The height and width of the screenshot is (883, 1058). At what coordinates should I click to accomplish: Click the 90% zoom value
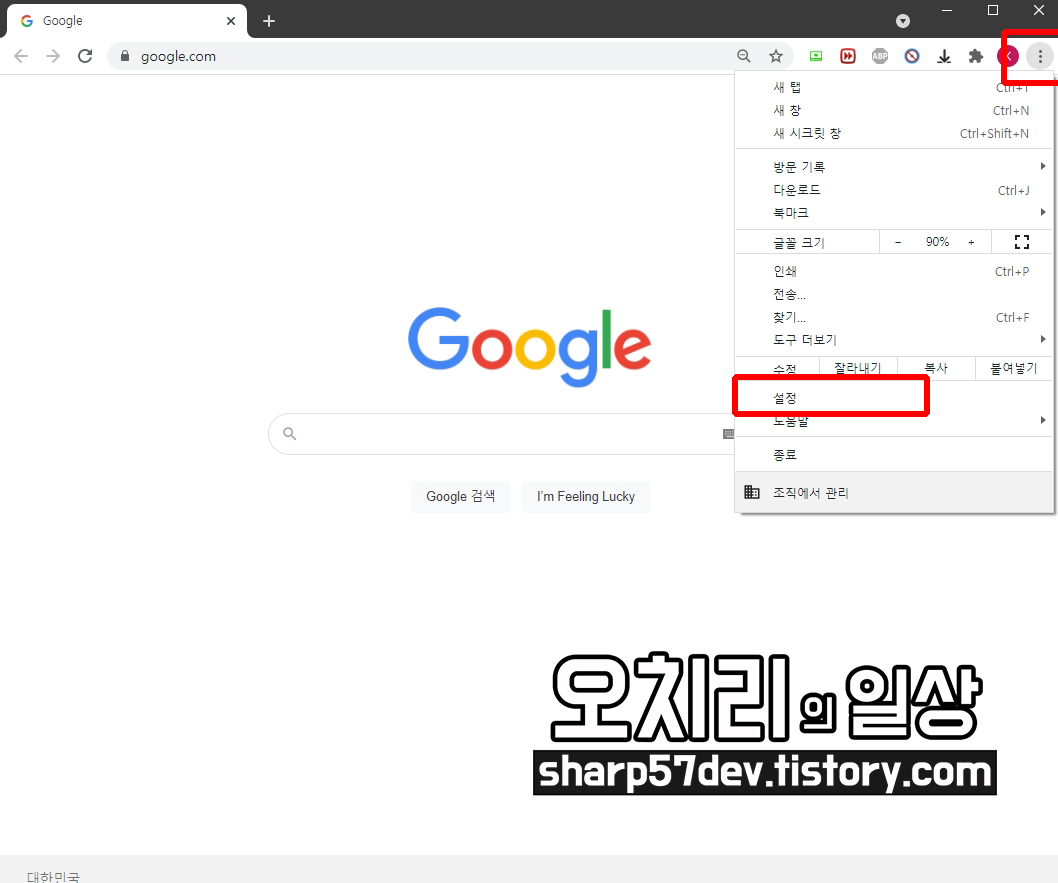coord(937,242)
